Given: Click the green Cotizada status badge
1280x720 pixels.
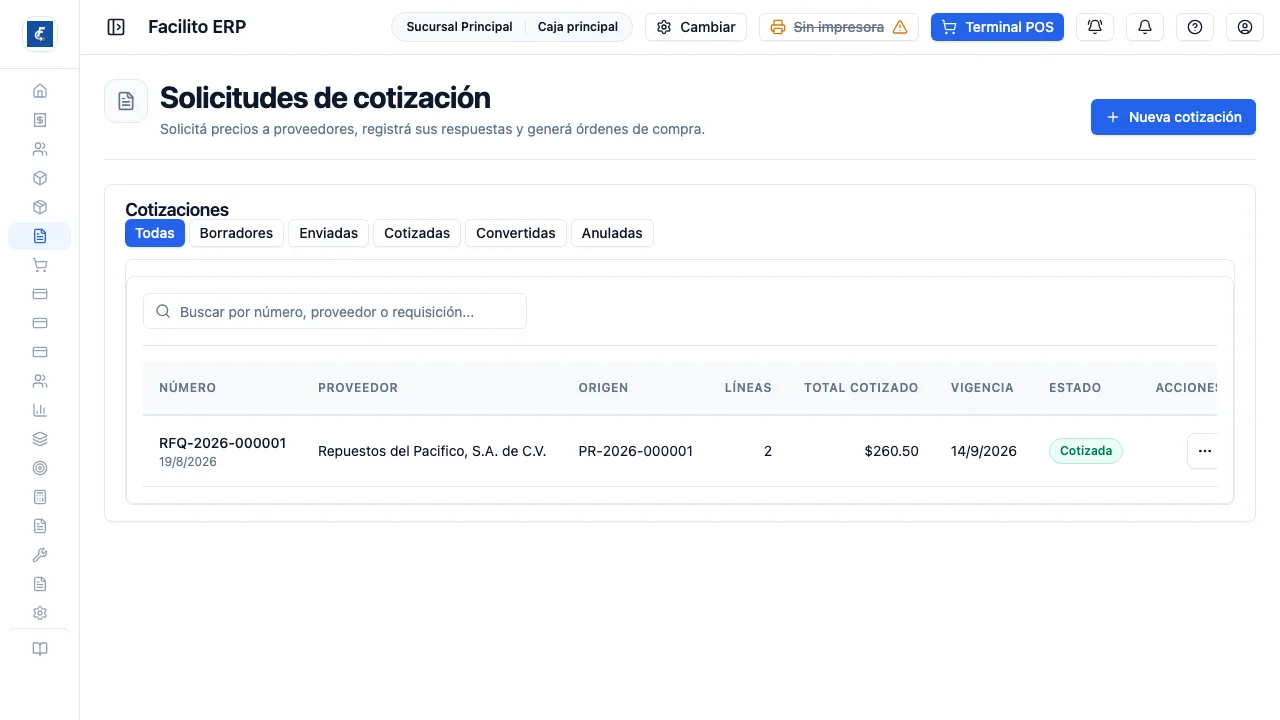Looking at the screenshot, I should pos(1086,451).
